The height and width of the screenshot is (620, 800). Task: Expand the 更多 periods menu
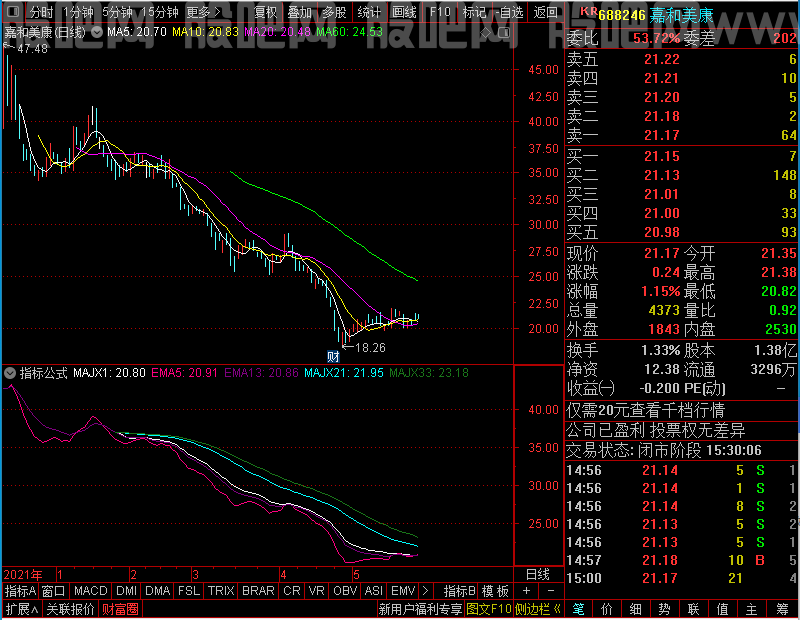pyautogui.click(x=203, y=12)
